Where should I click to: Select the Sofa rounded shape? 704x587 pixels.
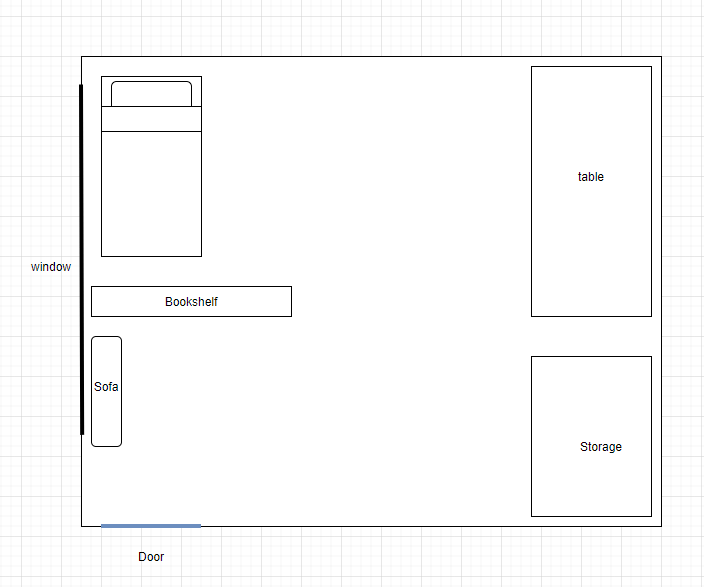click(x=106, y=420)
